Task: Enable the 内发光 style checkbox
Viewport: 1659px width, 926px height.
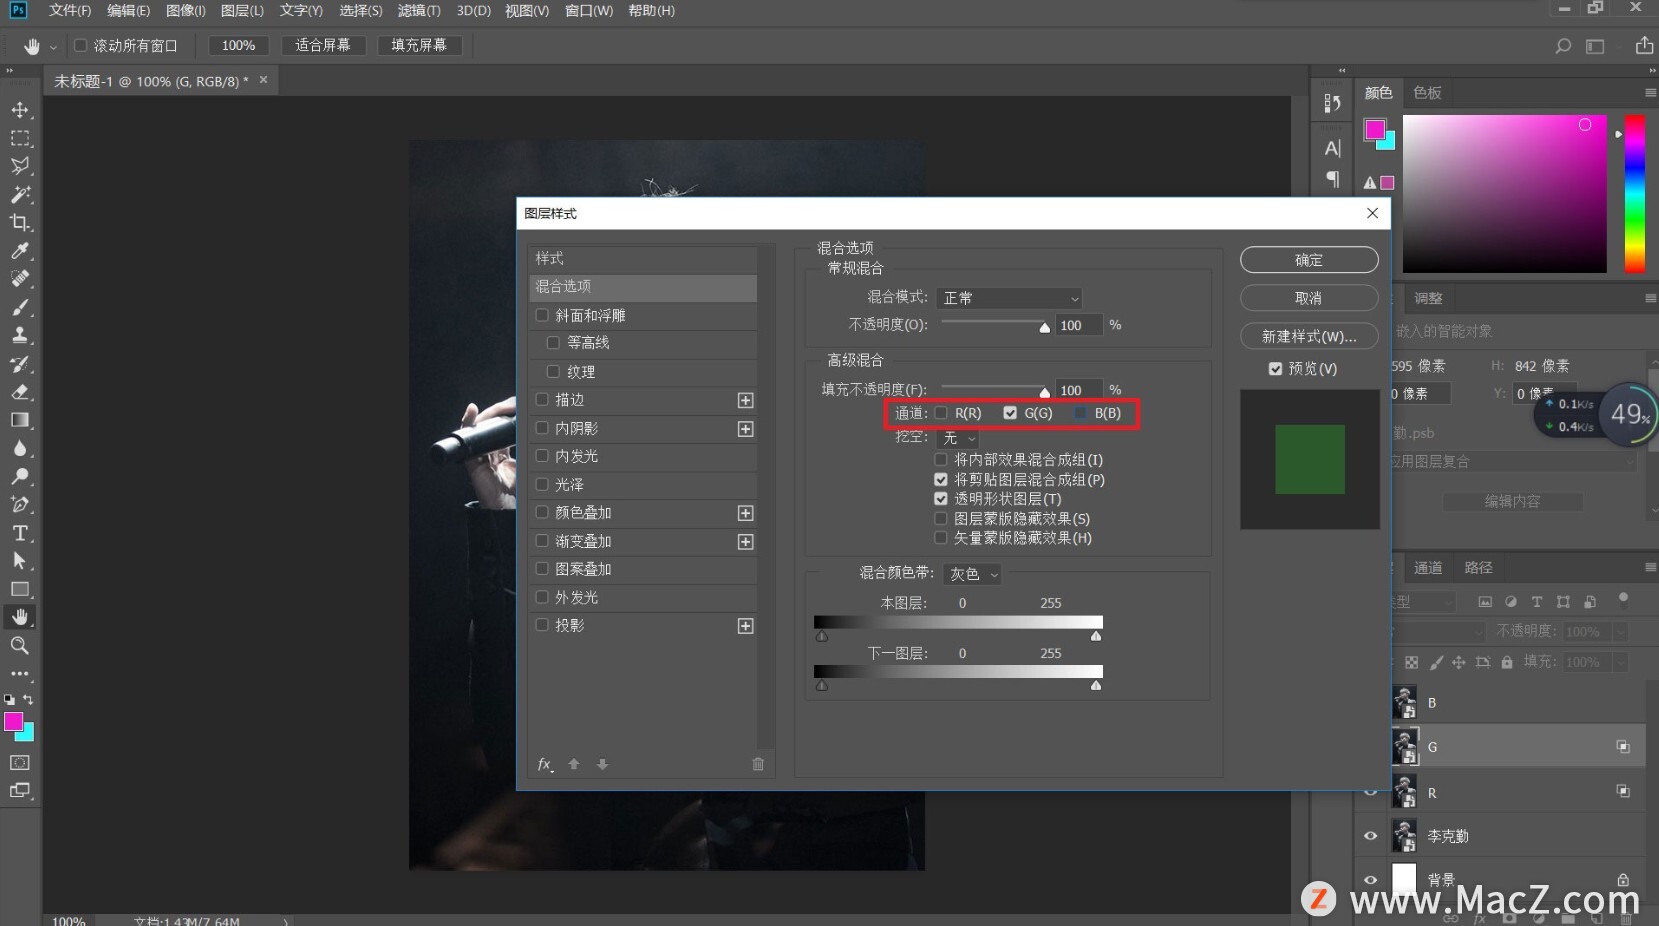Action: click(542, 456)
